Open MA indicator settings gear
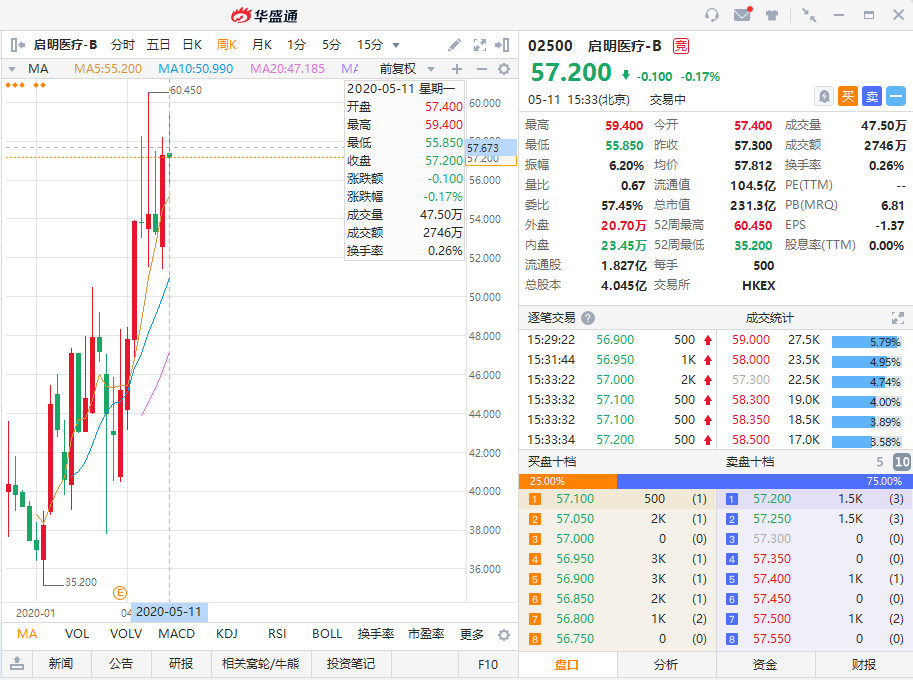 [x=504, y=69]
